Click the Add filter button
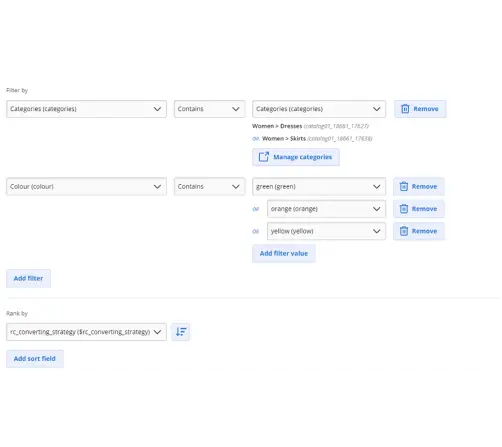The image size is (502, 447). click(x=28, y=279)
